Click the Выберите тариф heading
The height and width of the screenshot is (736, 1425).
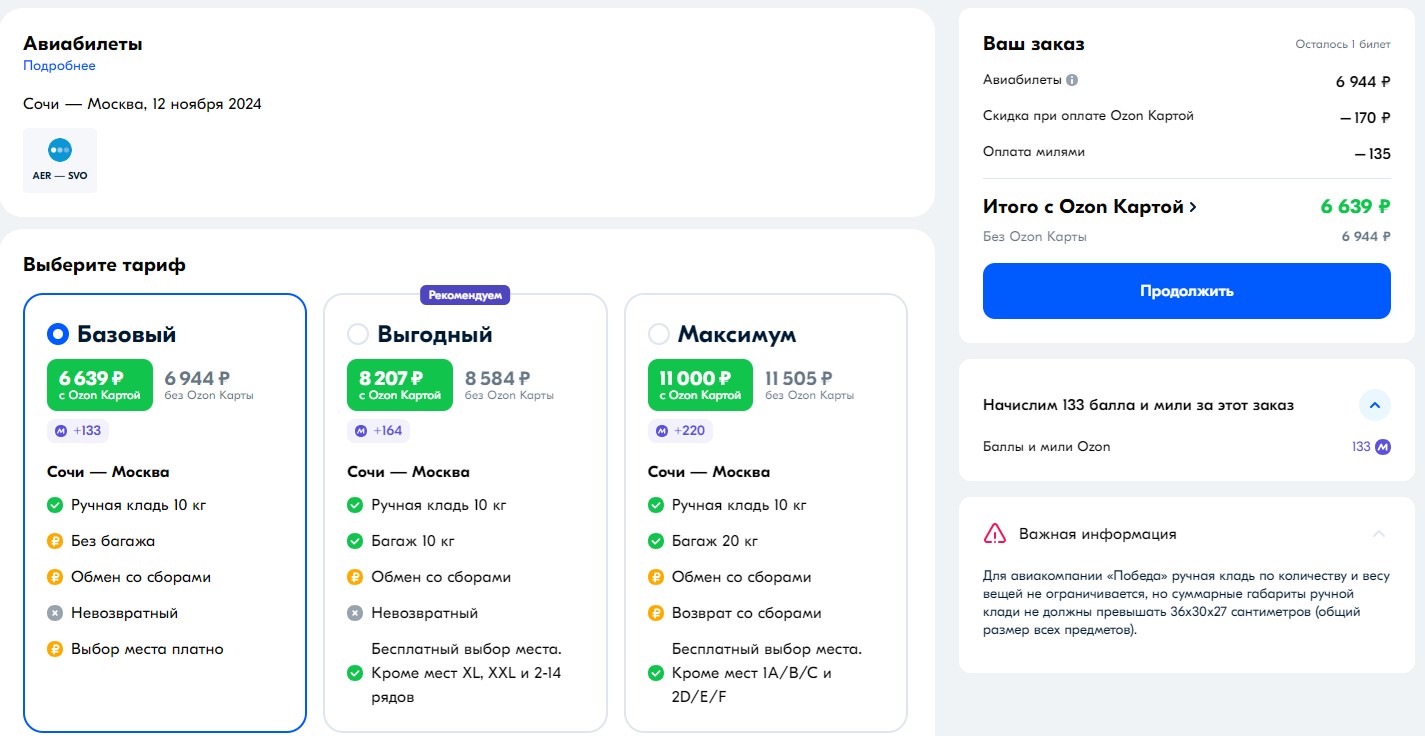104,265
